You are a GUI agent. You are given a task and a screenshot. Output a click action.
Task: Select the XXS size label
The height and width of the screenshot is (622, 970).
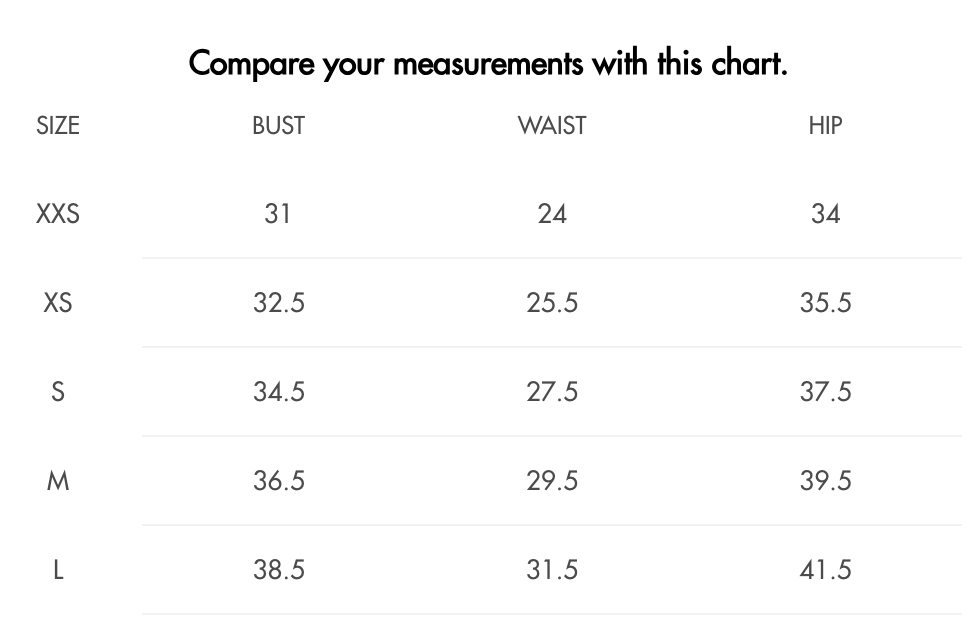click(x=58, y=214)
